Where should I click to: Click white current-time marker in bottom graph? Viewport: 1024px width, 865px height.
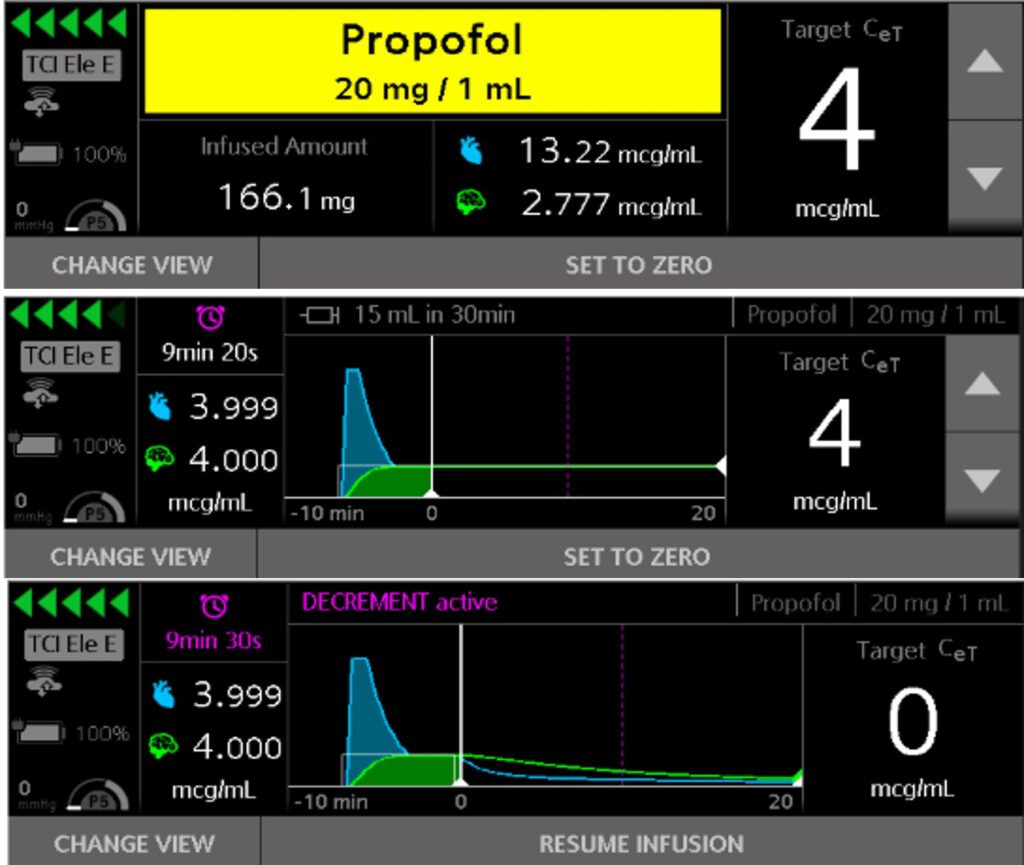(461, 705)
